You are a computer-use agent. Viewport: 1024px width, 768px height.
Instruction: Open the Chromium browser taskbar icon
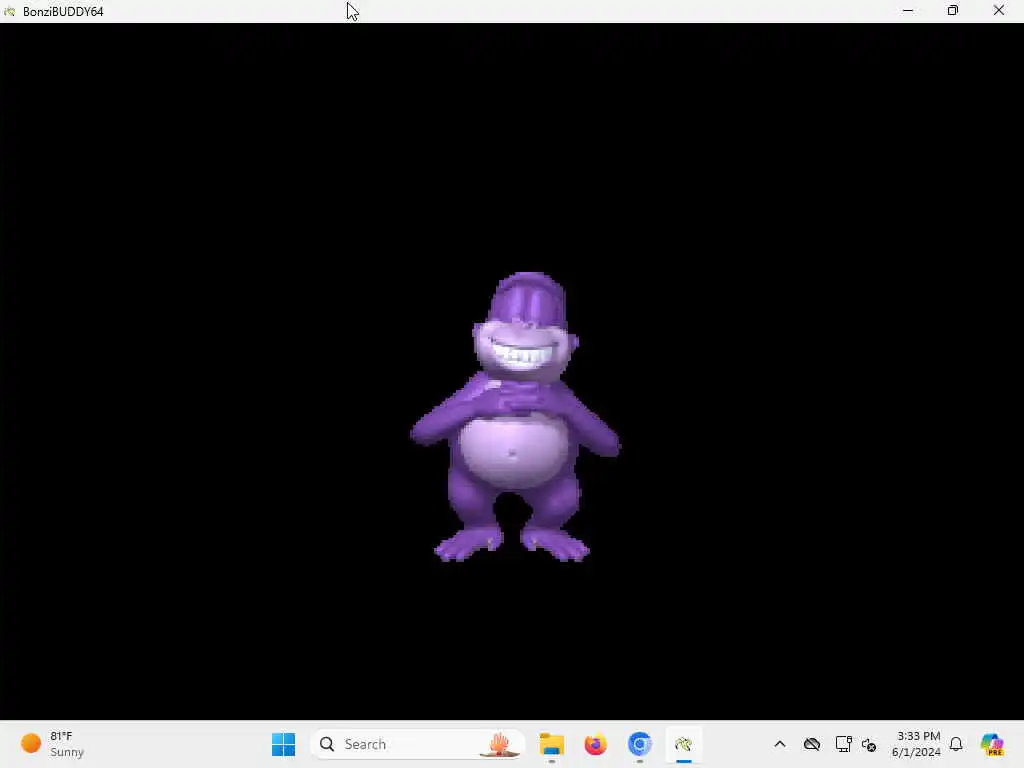(x=639, y=744)
